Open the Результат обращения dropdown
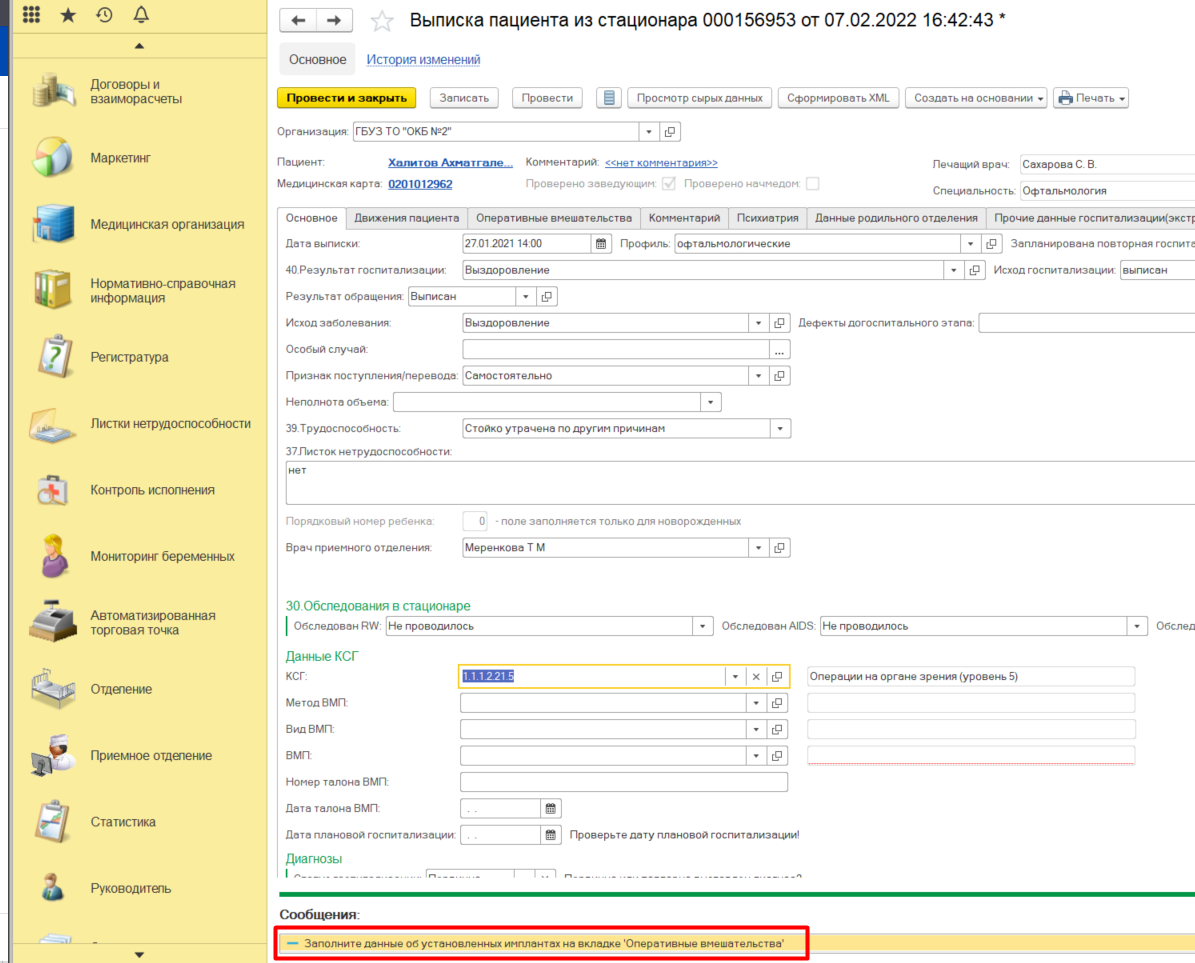 click(x=526, y=297)
